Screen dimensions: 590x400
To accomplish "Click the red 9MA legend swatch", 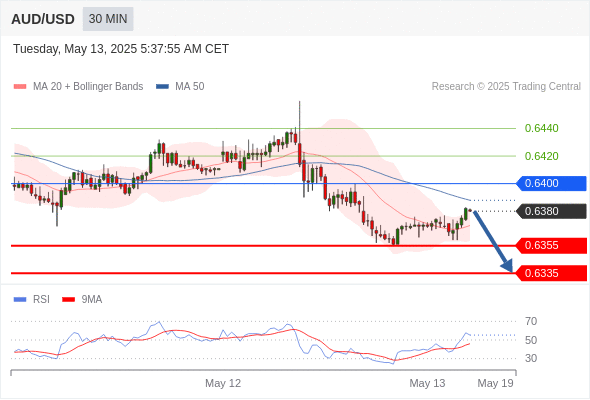I will [x=68, y=300].
